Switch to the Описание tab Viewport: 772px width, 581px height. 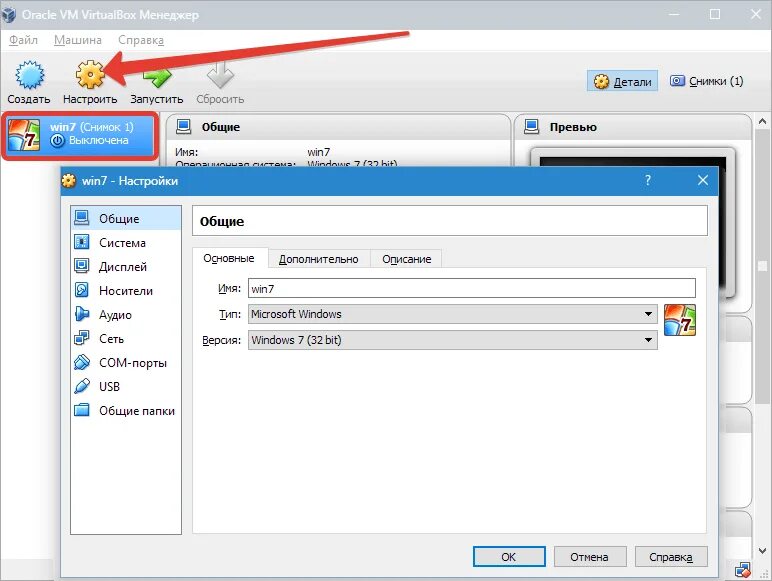pos(406,259)
